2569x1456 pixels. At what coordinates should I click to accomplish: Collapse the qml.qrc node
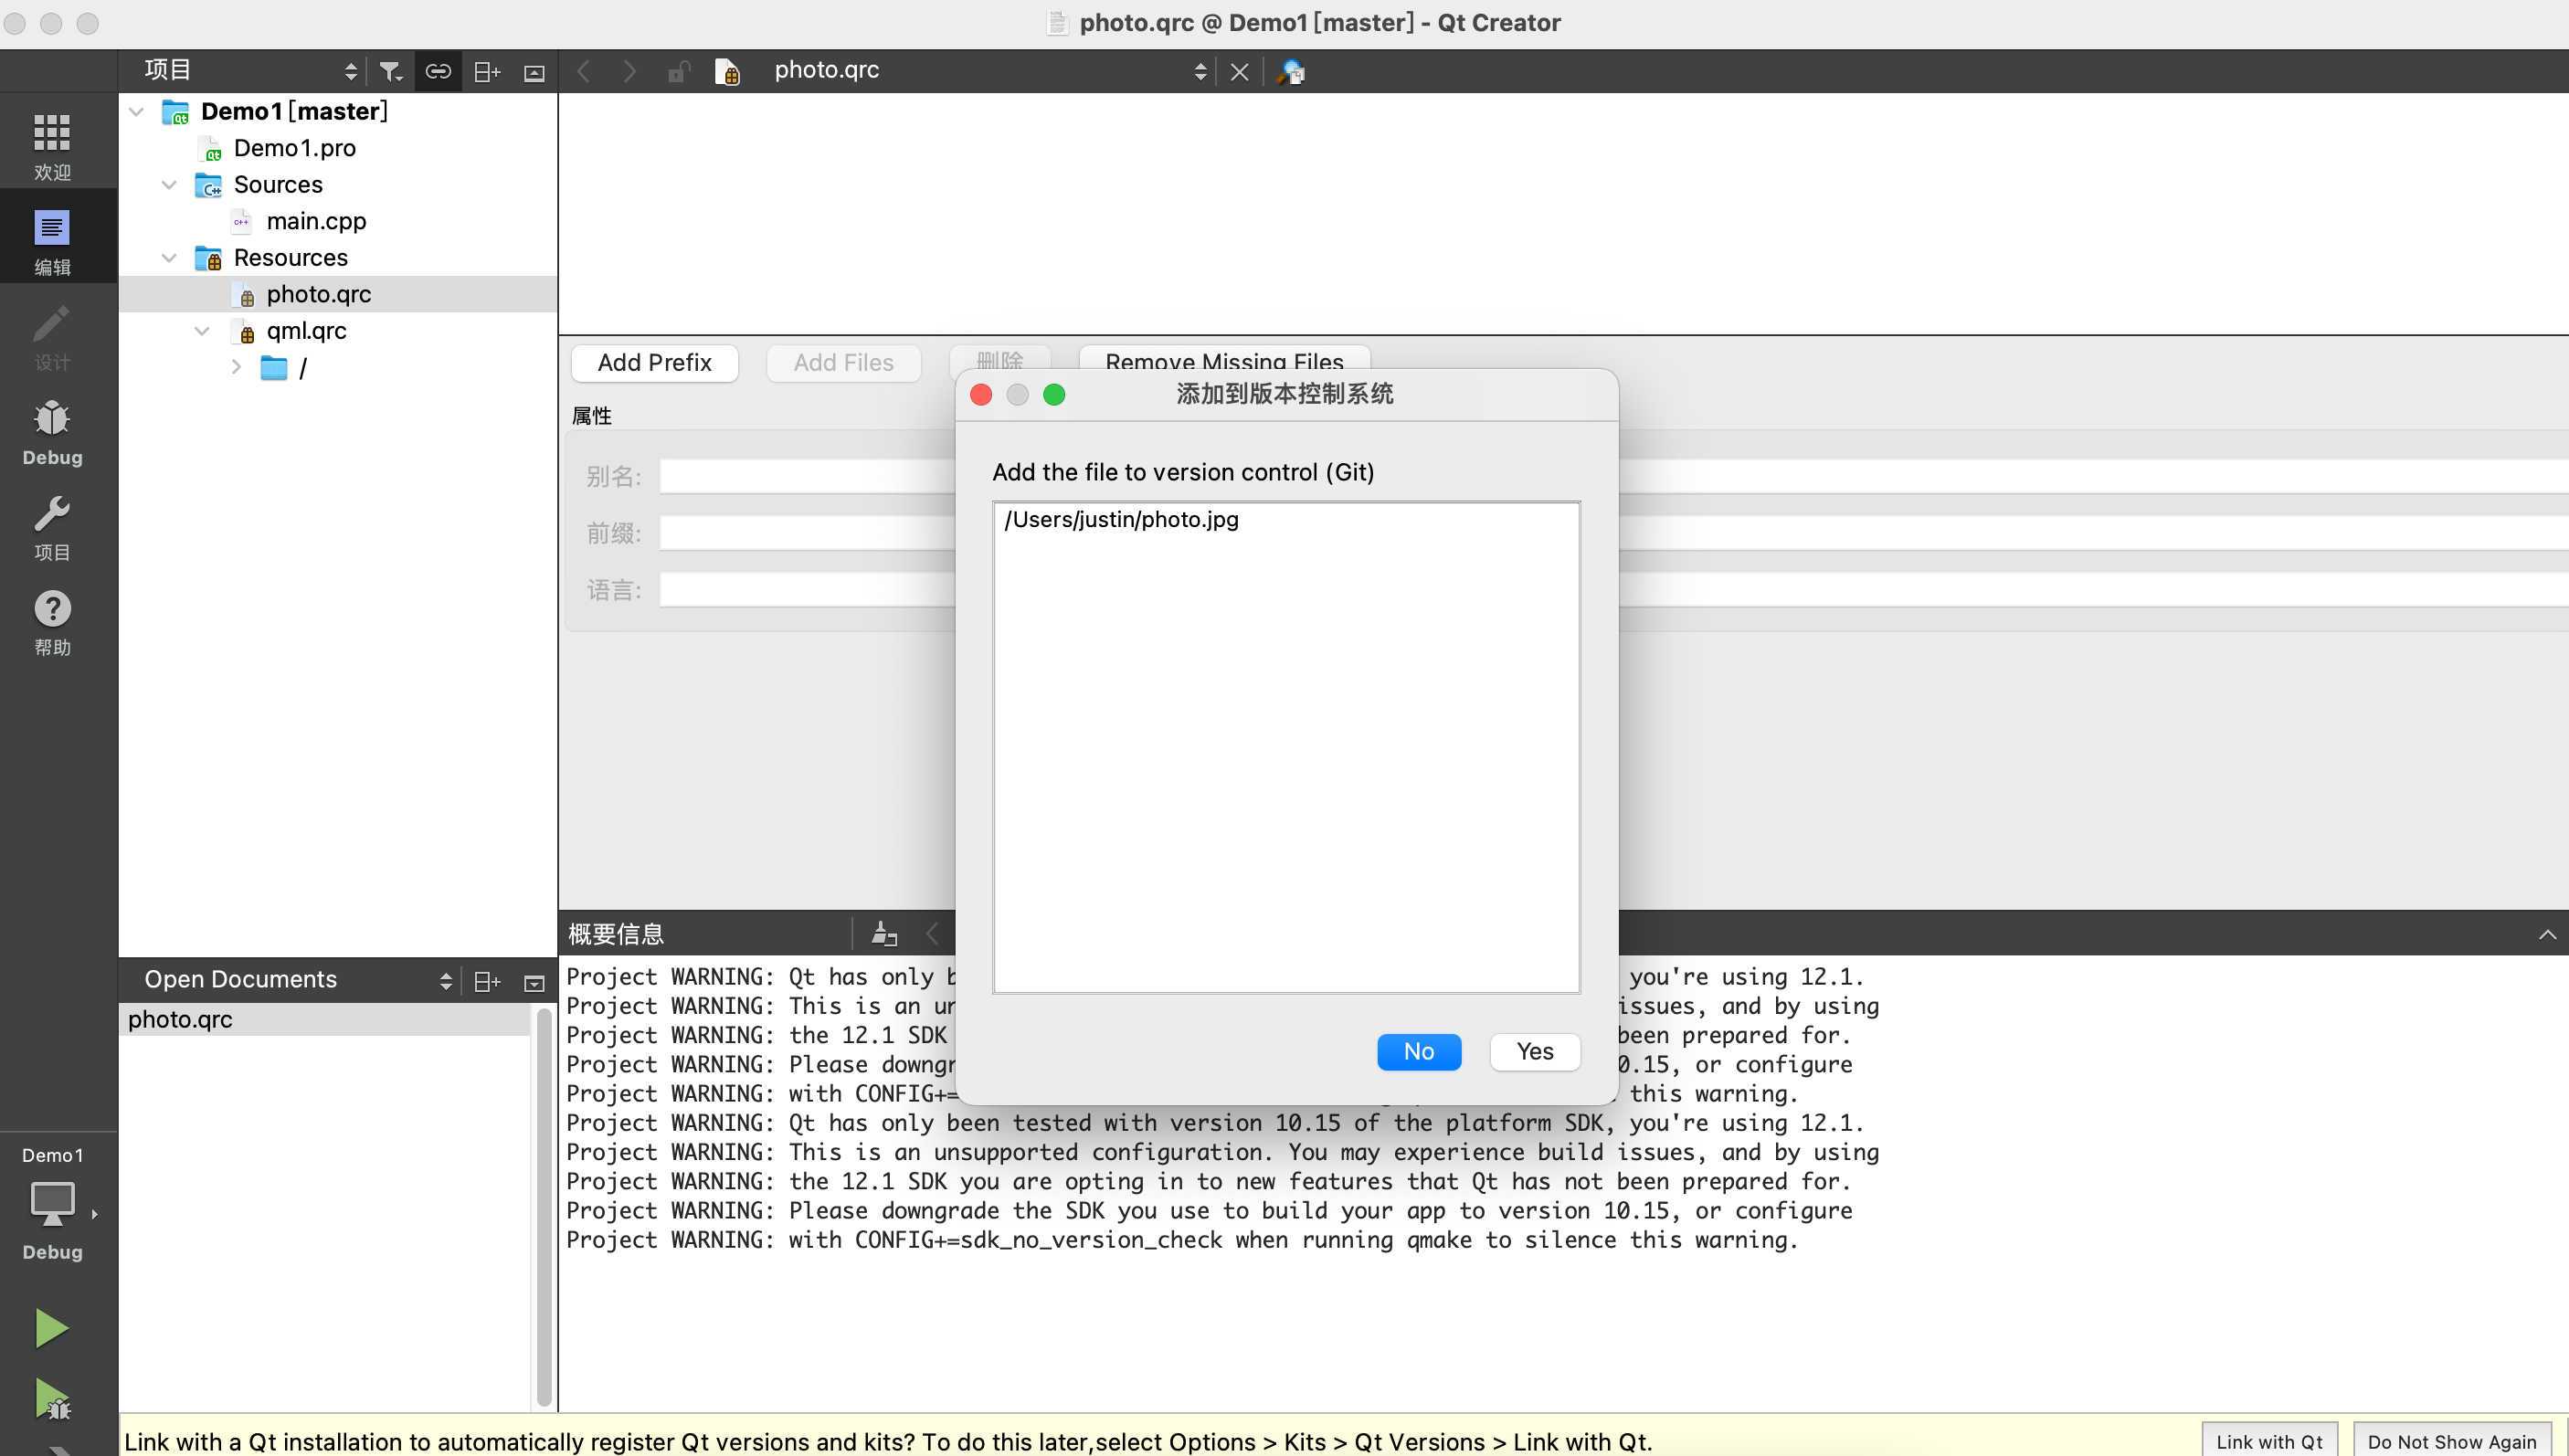tap(202, 331)
